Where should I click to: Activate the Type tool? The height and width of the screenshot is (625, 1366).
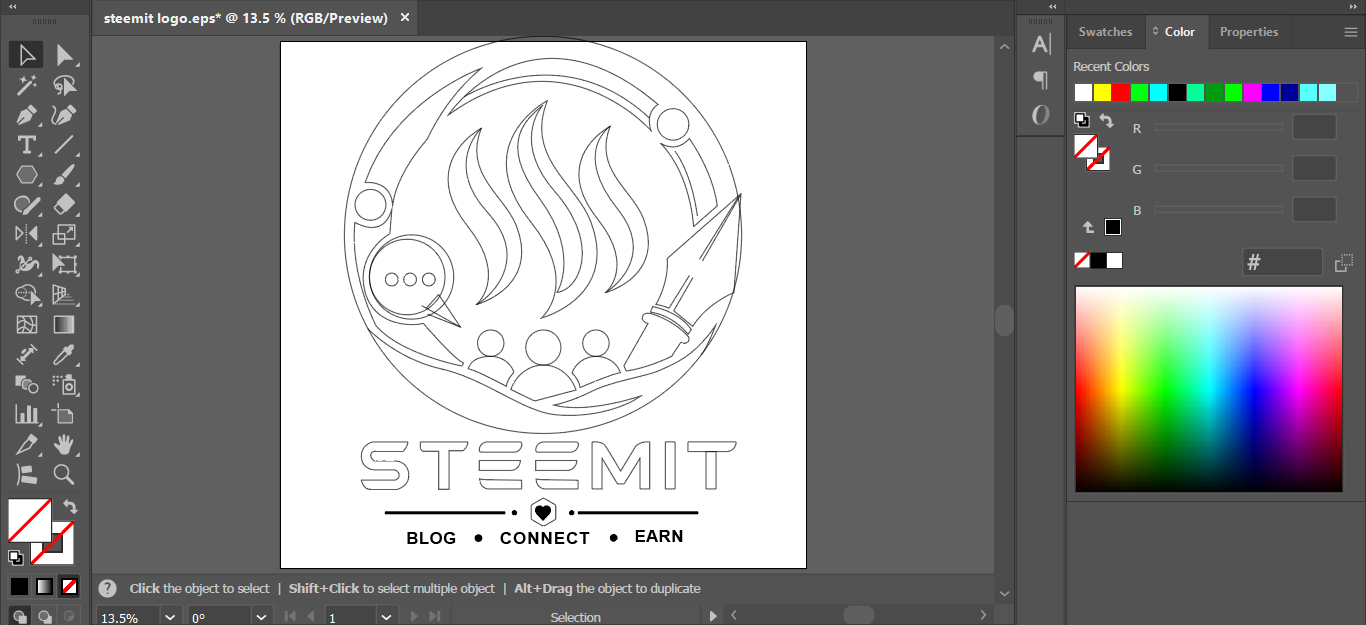[x=26, y=145]
